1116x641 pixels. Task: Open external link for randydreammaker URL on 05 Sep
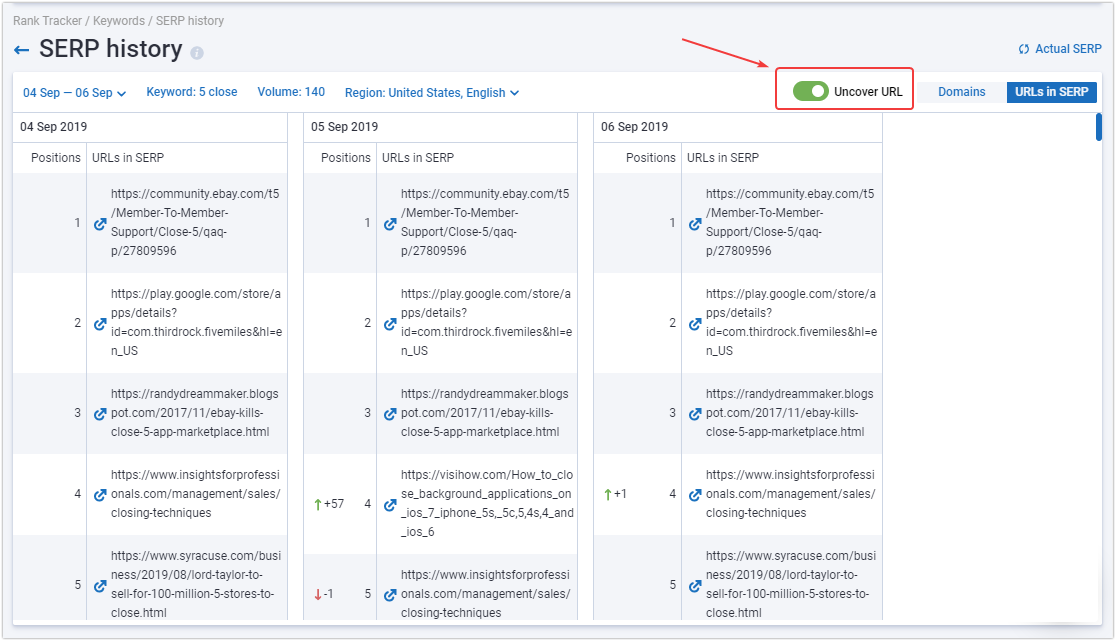(x=390, y=413)
